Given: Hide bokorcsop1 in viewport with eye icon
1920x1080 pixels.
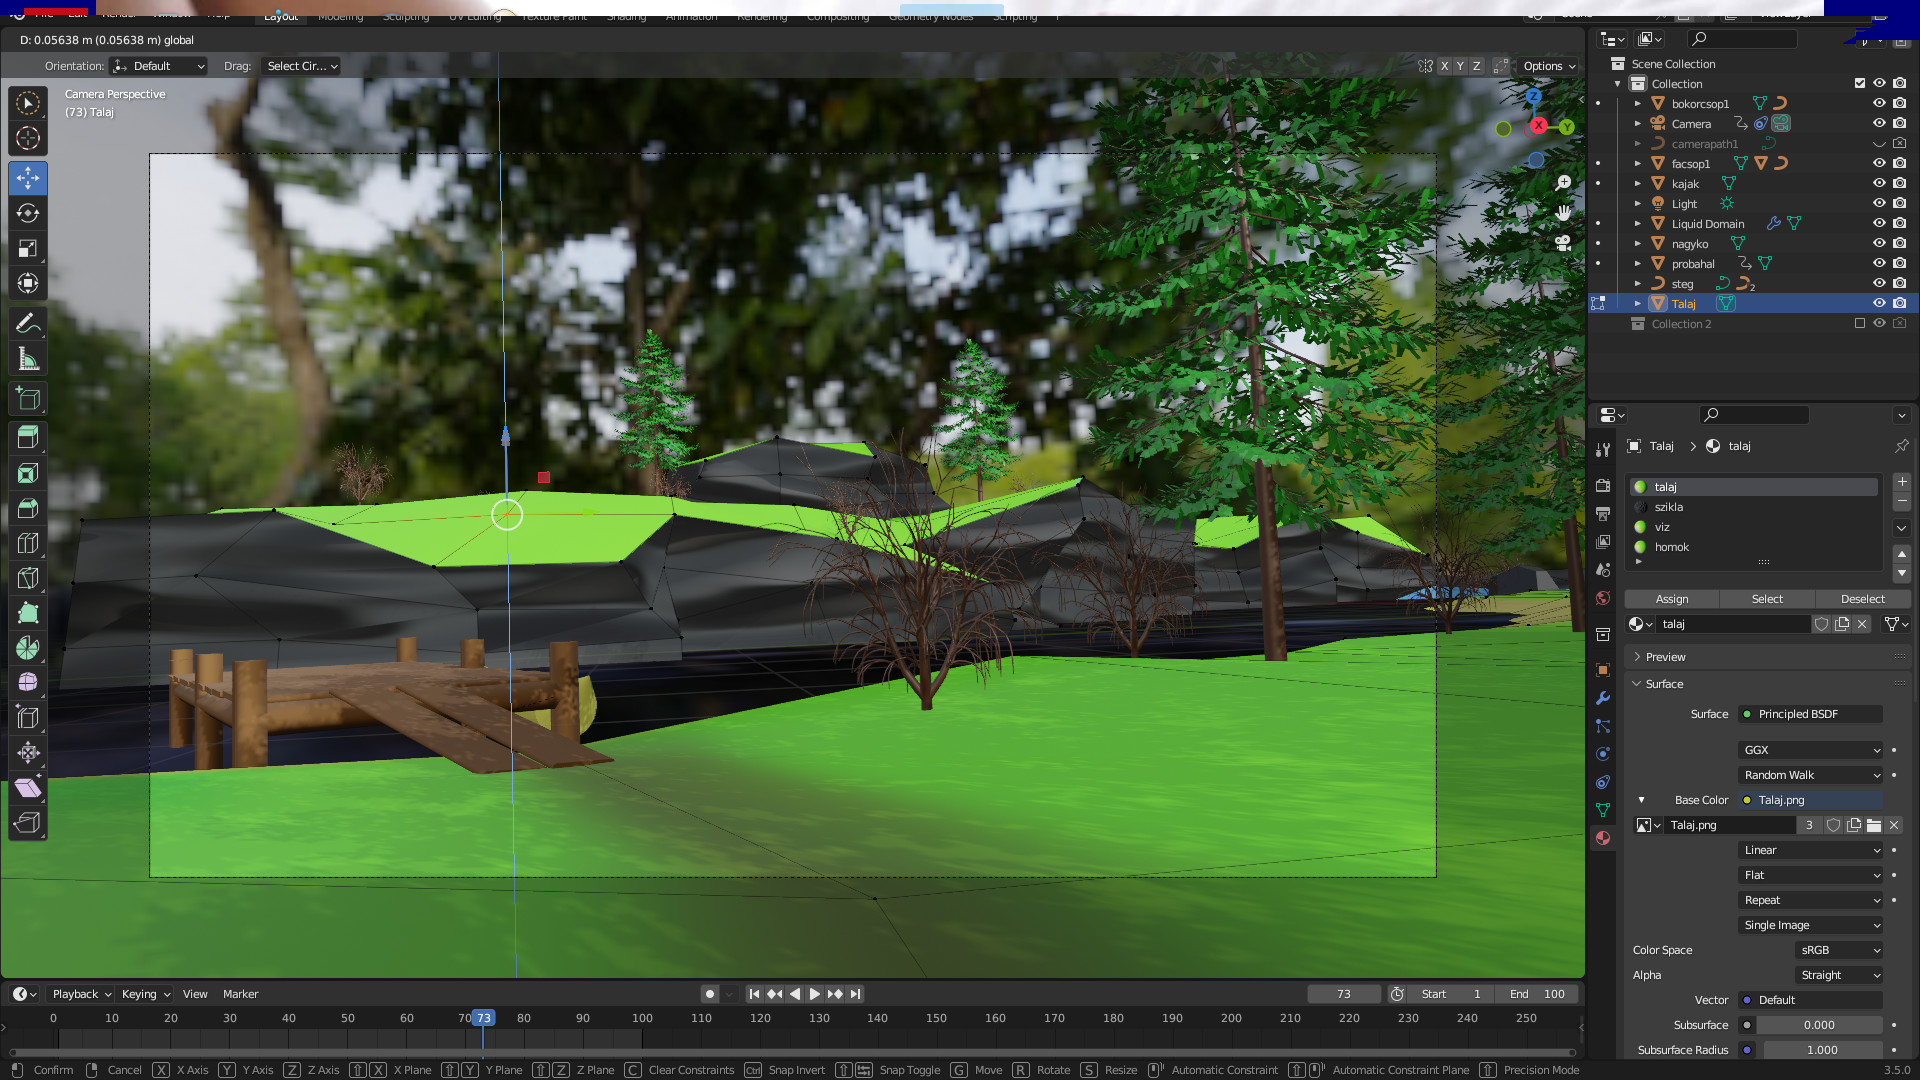Looking at the screenshot, I should tap(1879, 103).
